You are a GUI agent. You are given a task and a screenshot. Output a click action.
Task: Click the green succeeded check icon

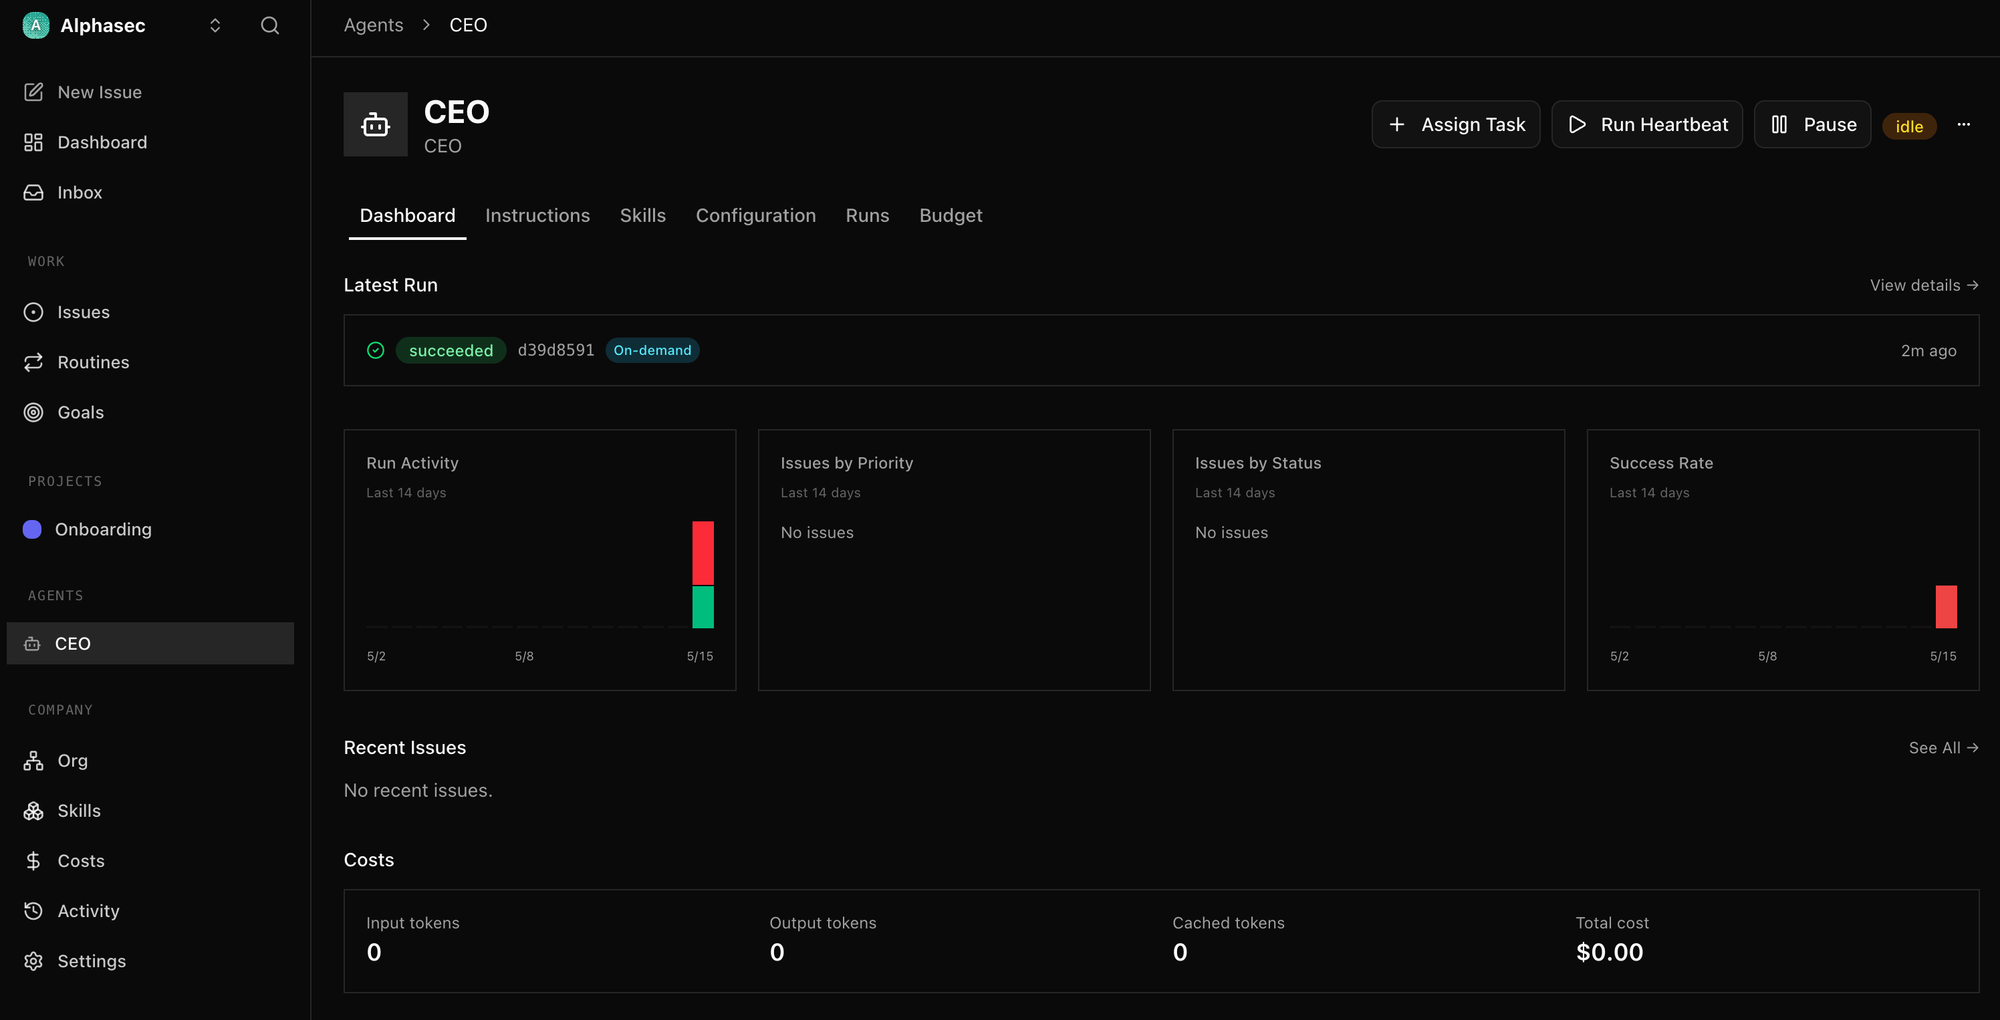(x=376, y=350)
